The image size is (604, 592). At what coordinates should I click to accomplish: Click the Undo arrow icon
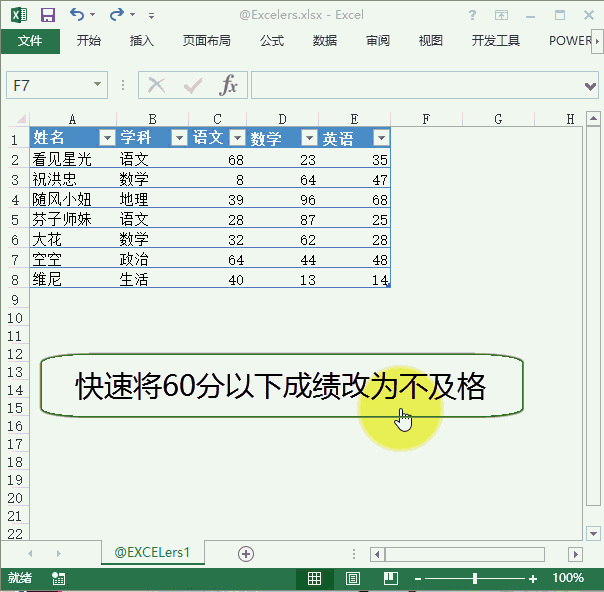coord(77,15)
